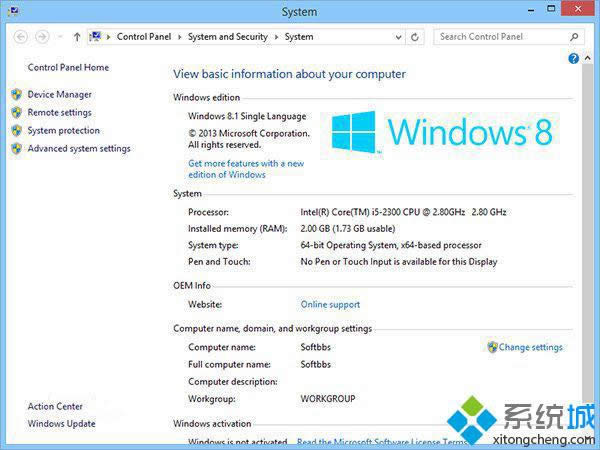Expand chevron before Control Panel breadcrumb
The height and width of the screenshot is (450, 600).
(109, 37)
